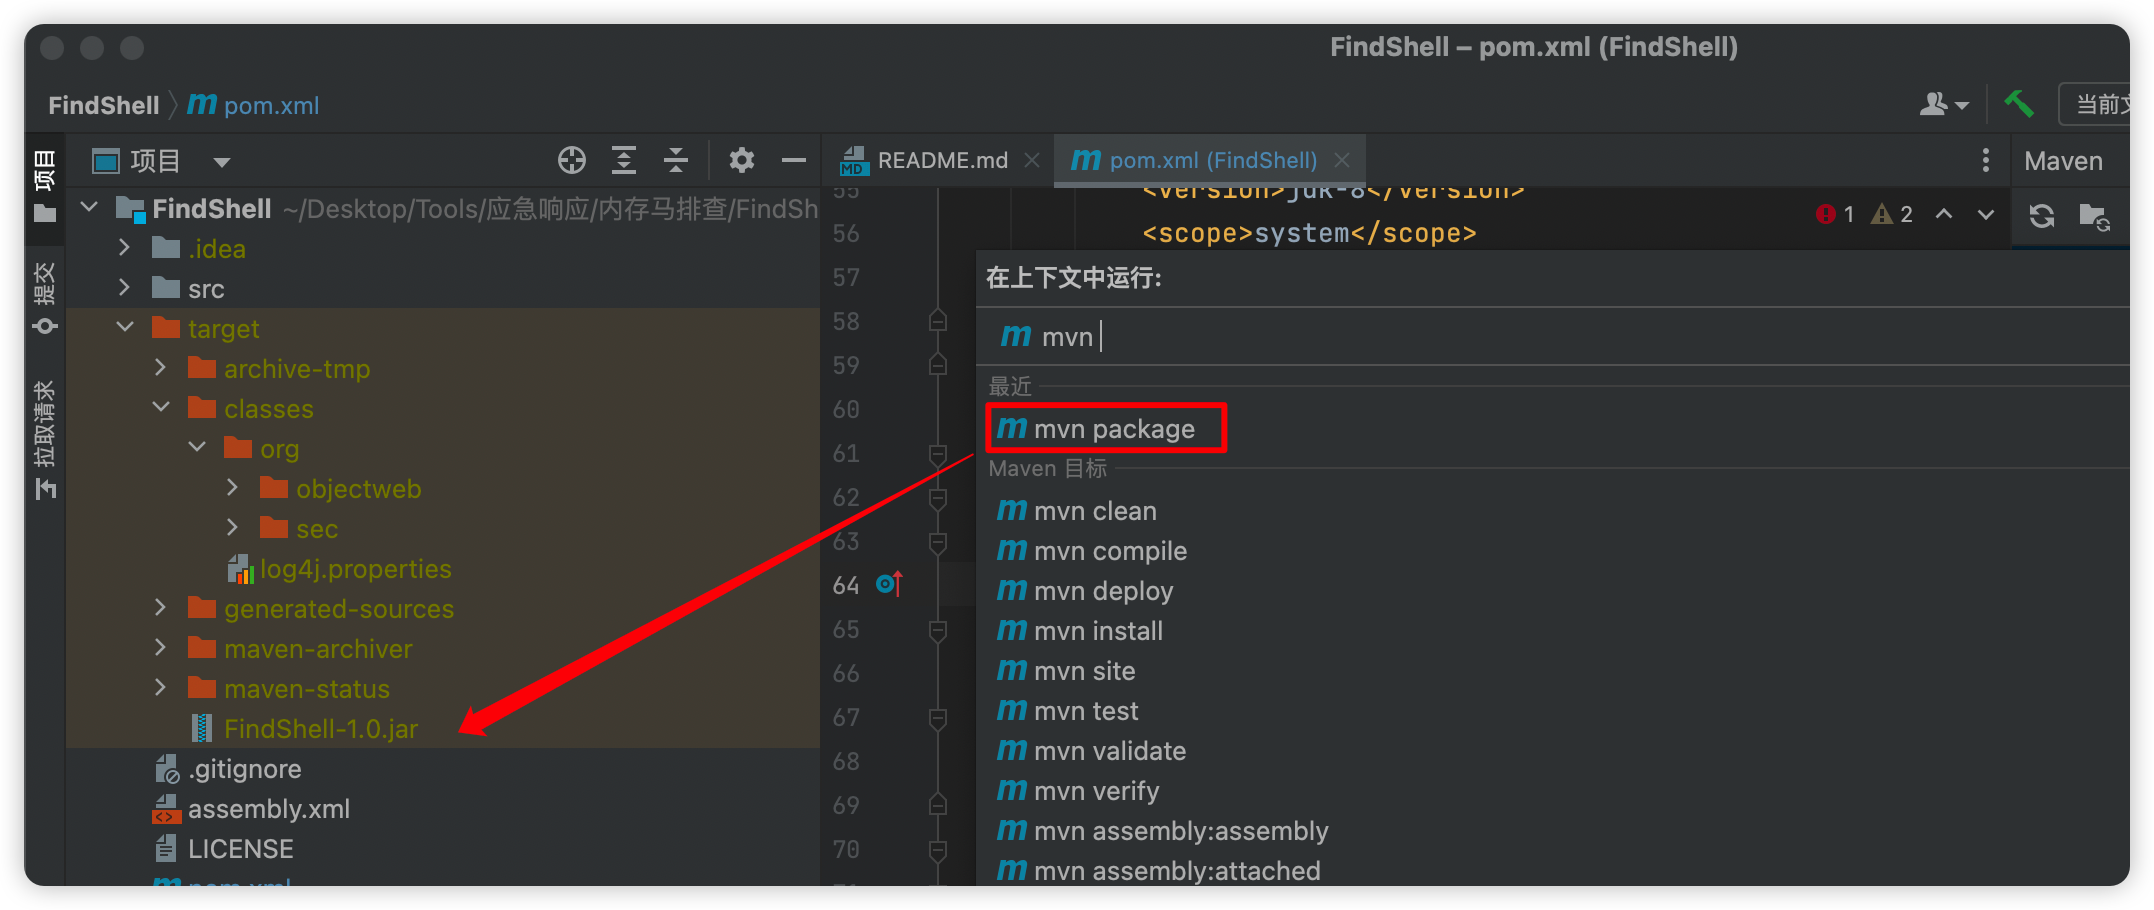Go to previous highlighted error arrow
Screen dimensions: 2154x910
coord(1944,214)
